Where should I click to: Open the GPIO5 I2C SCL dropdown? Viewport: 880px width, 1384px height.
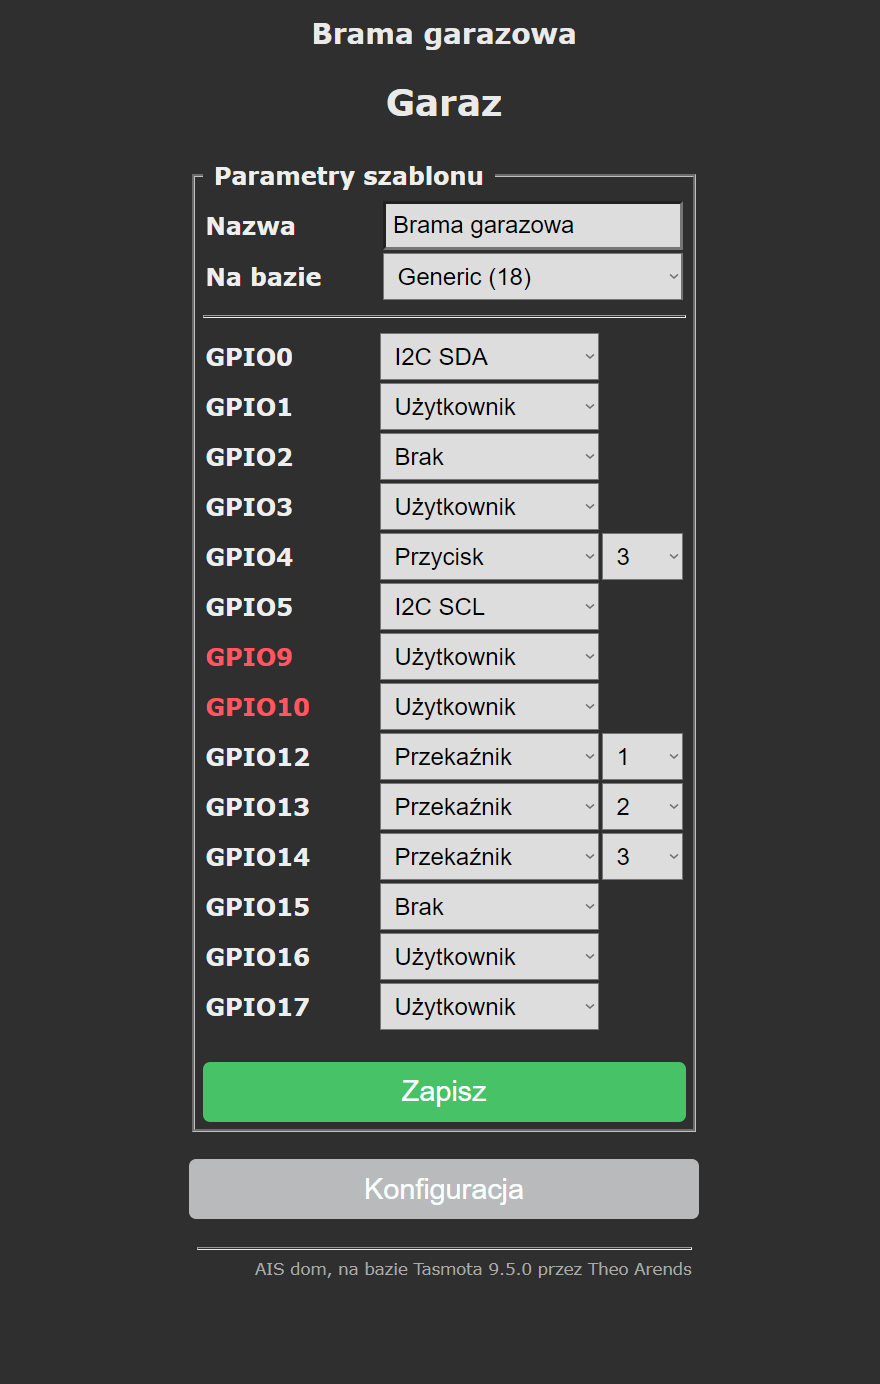(x=489, y=607)
